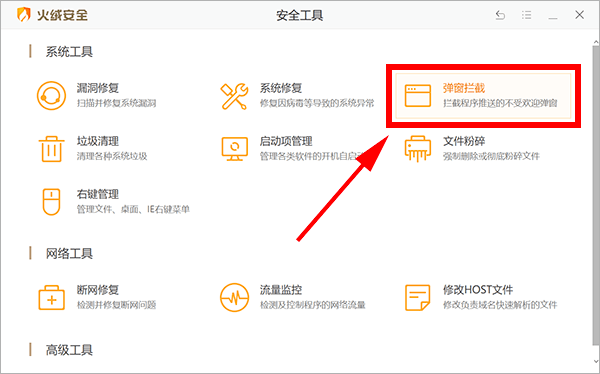The width and height of the screenshot is (600, 374).
Task: Select the 漏洞修复 tool title
Action: [x=98, y=88]
